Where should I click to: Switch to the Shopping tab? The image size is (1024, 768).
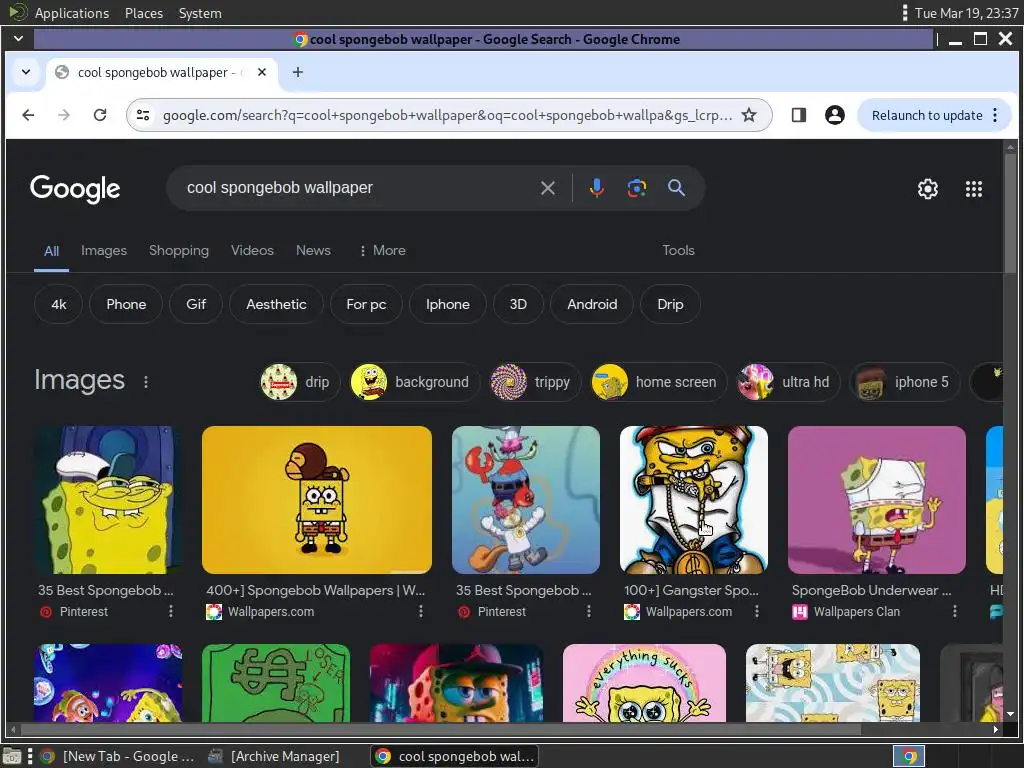click(x=179, y=250)
